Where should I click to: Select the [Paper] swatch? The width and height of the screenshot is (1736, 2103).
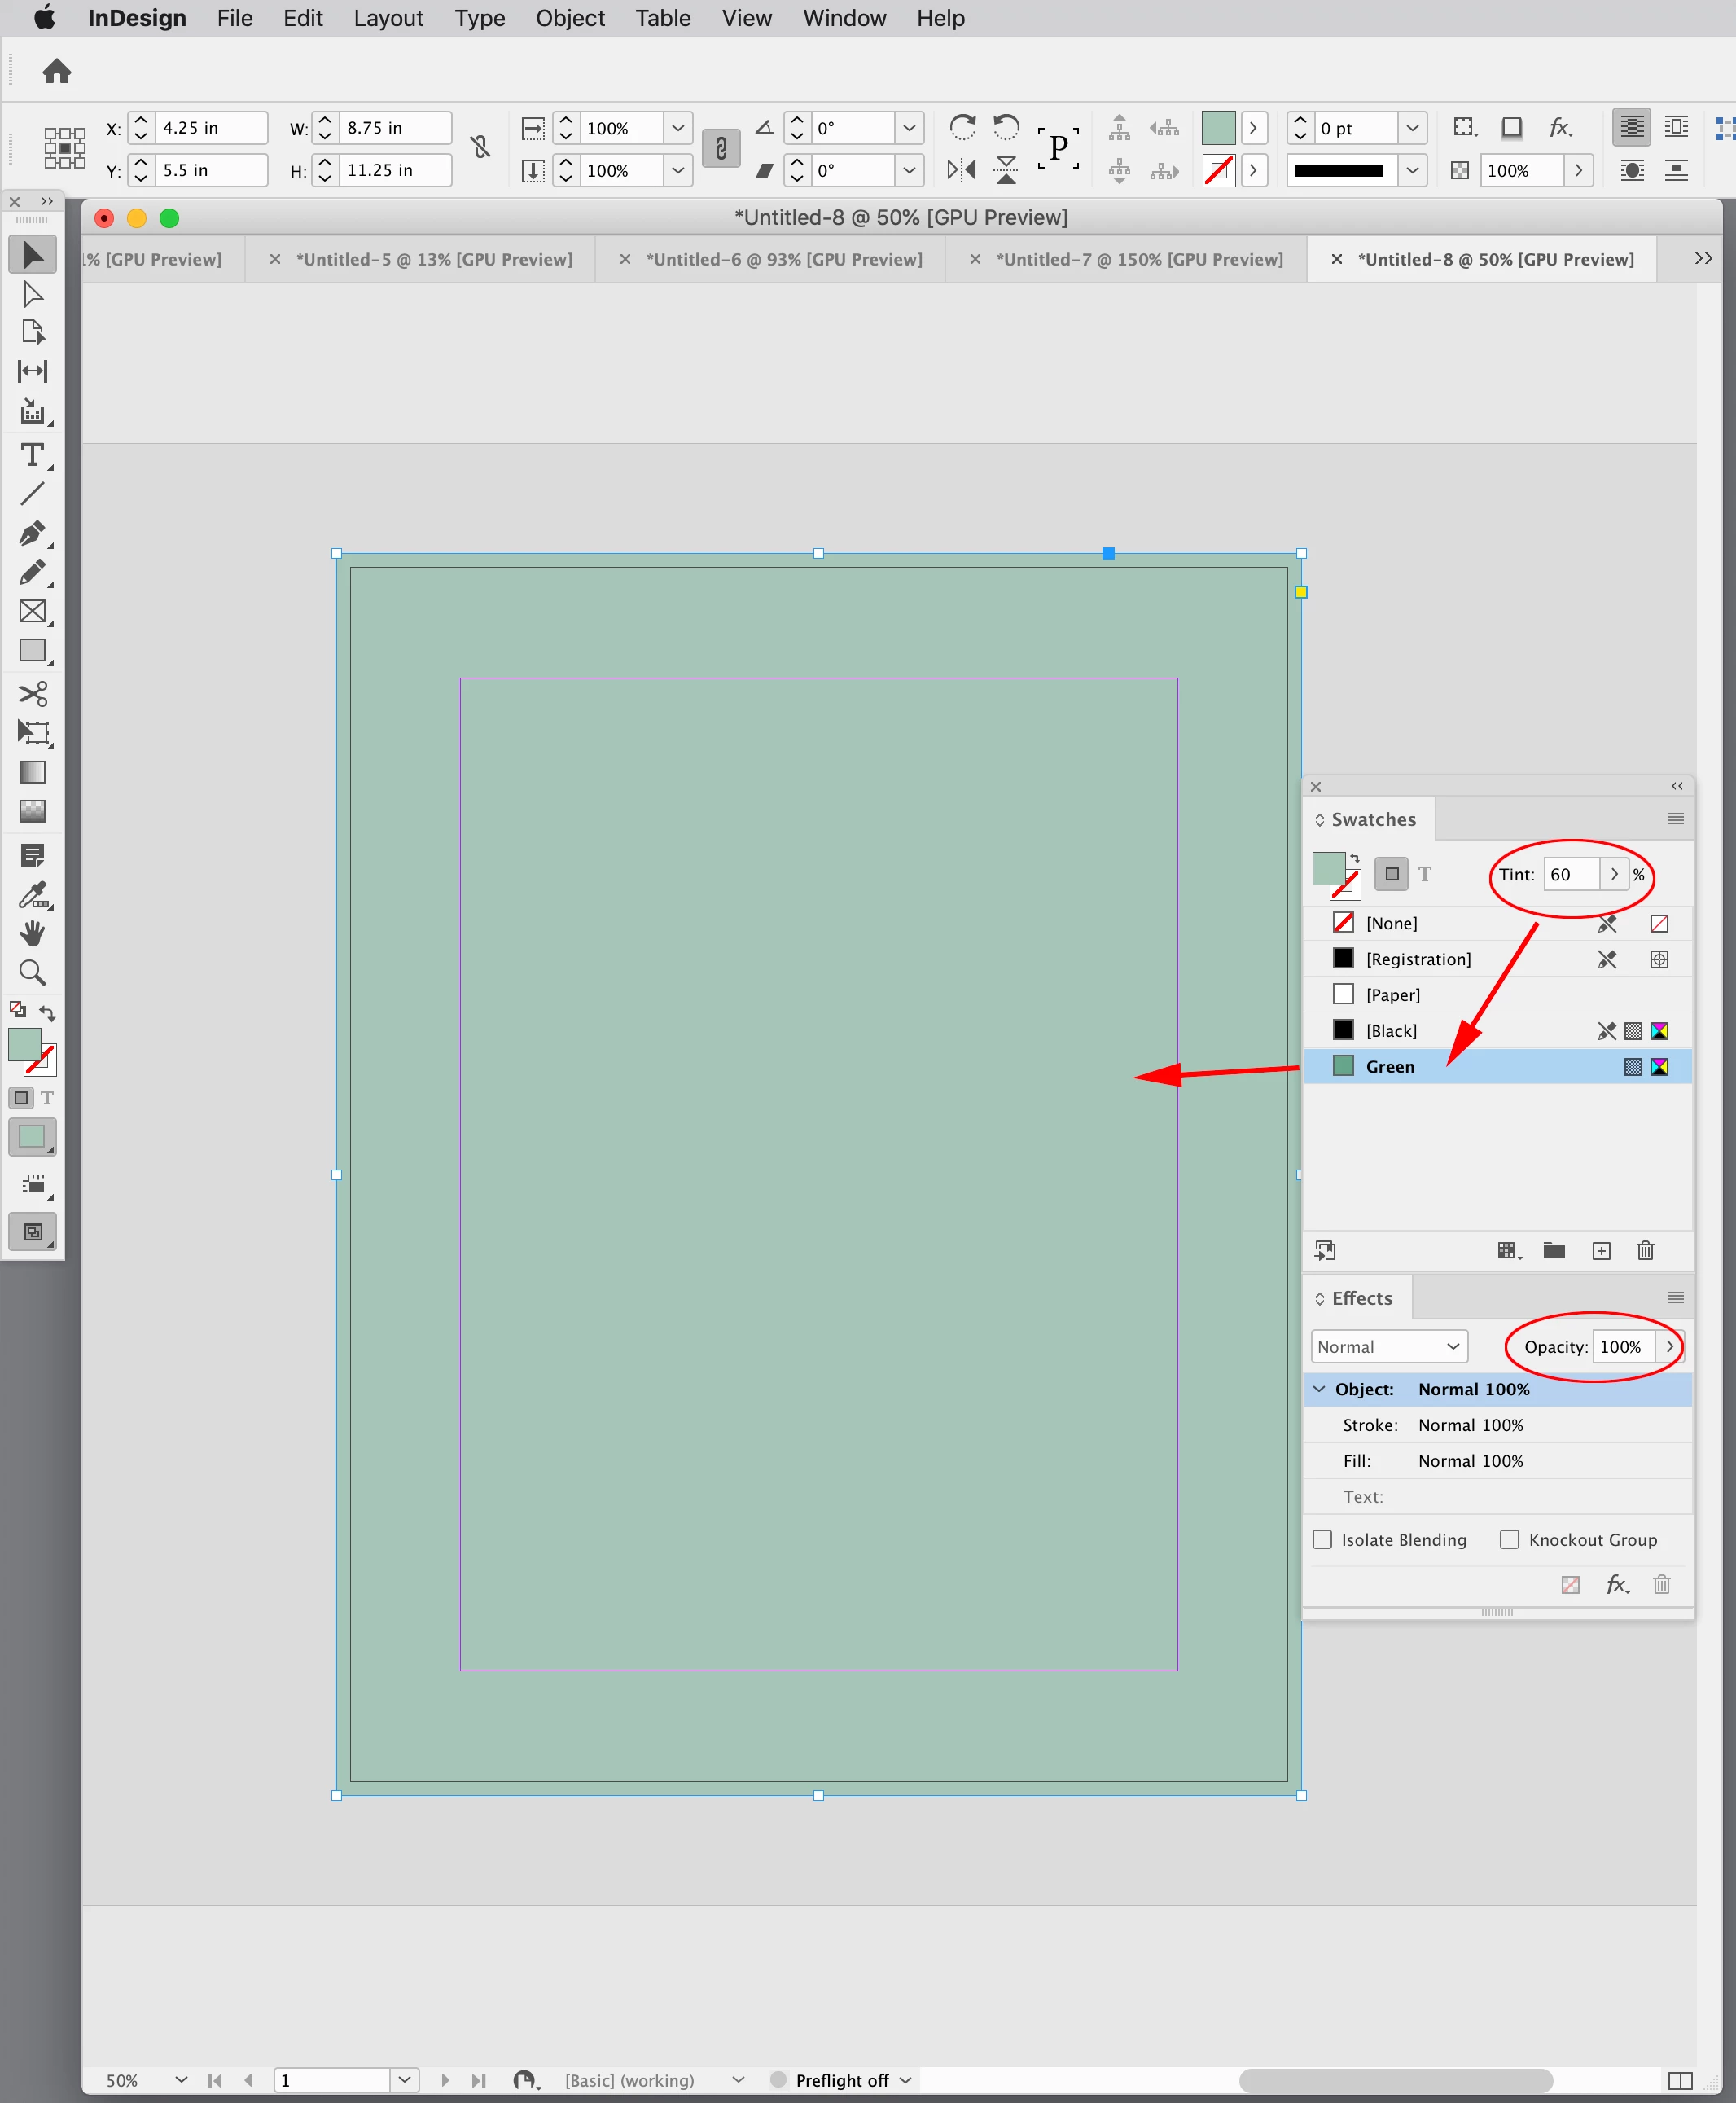click(1392, 995)
